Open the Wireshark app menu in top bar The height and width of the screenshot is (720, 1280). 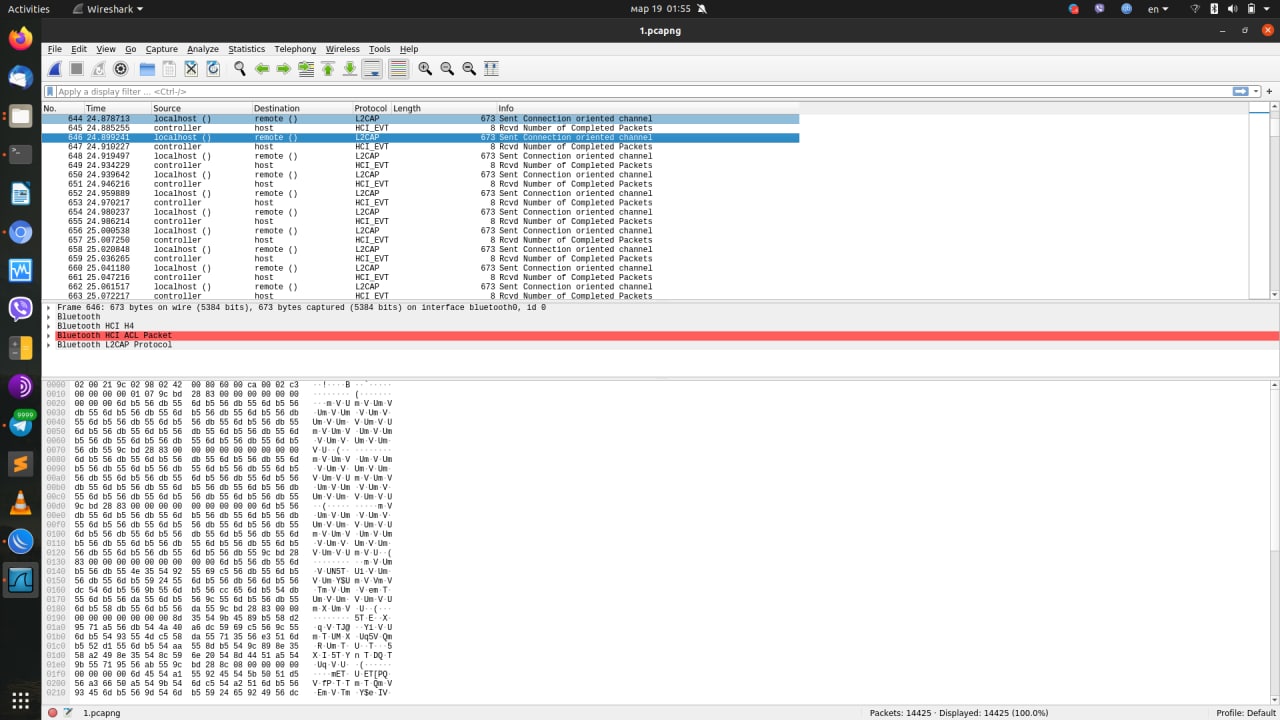coord(108,9)
